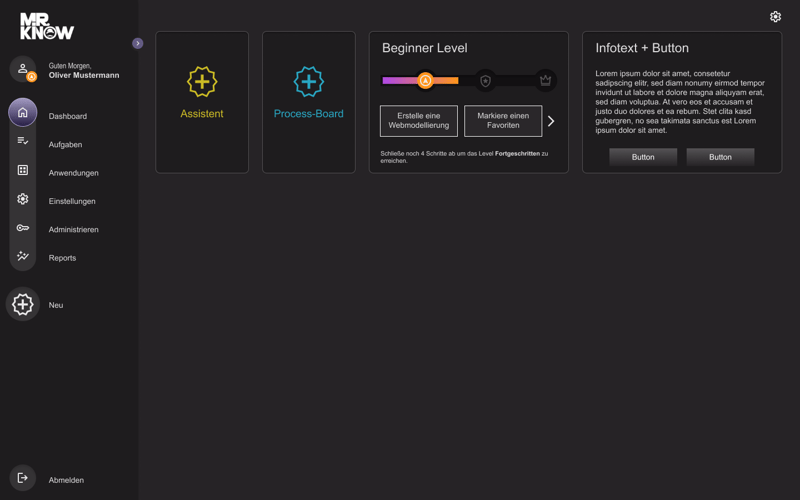Open settings gear in top right corner
The width and height of the screenshot is (800, 500).
click(x=775, y=17)
